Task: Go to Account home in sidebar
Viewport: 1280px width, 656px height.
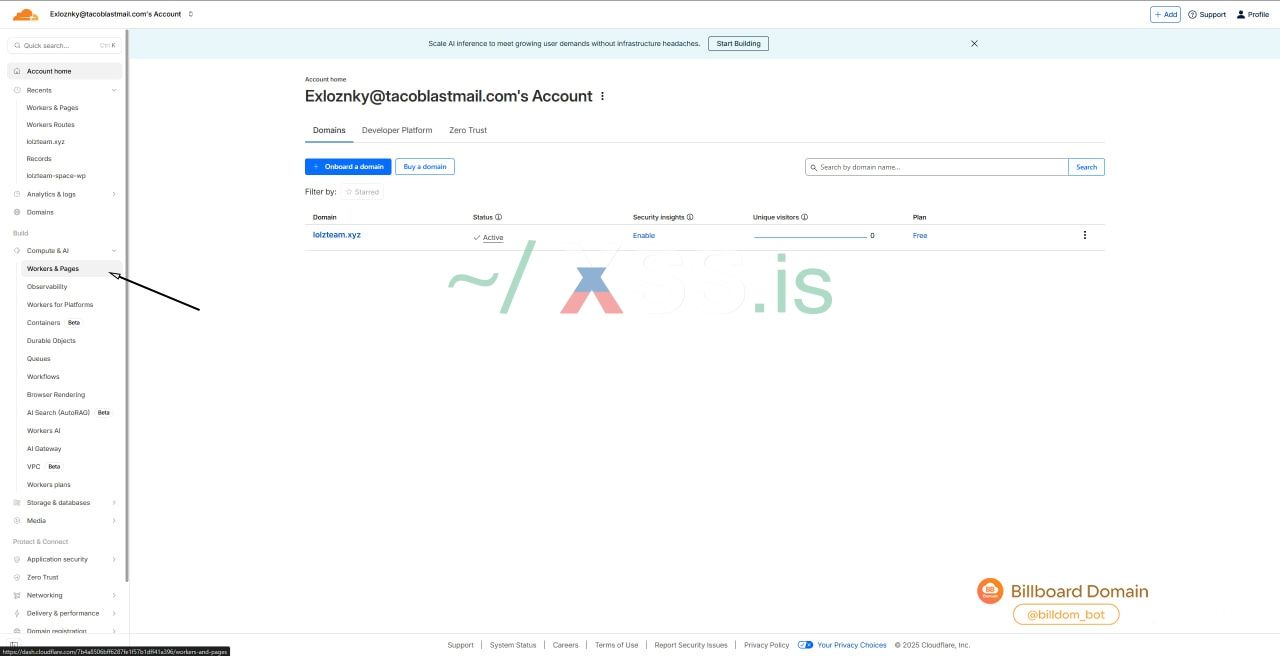Action: [64, 71]
